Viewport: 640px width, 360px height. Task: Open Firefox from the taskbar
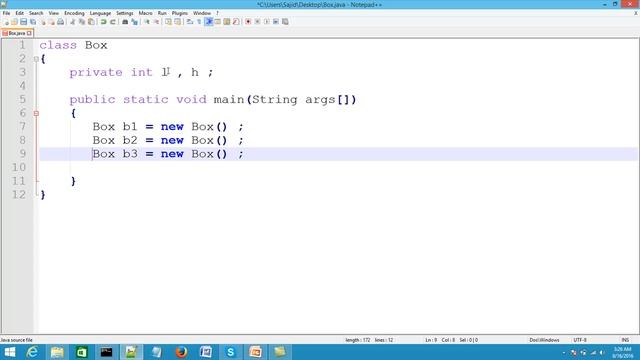(x=181, y=352)
